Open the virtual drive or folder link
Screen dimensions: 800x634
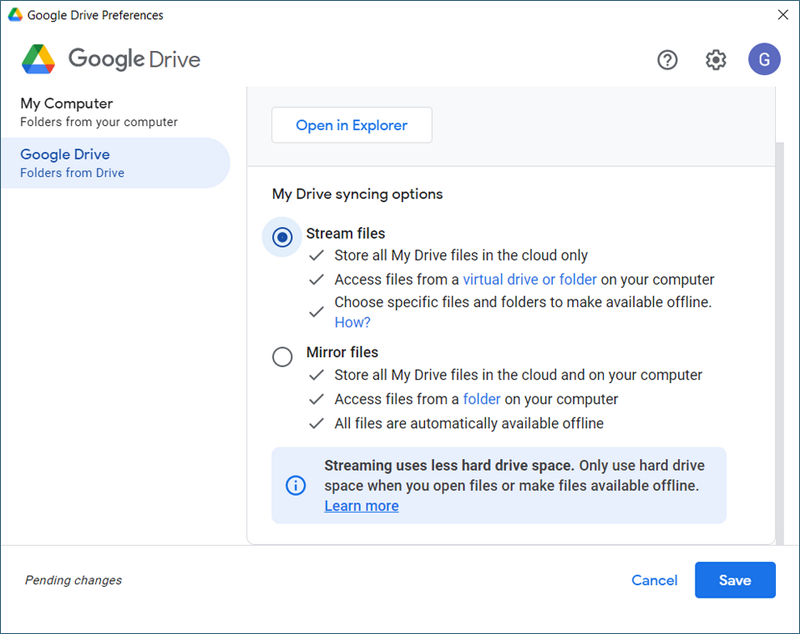(x=530, y=280)
